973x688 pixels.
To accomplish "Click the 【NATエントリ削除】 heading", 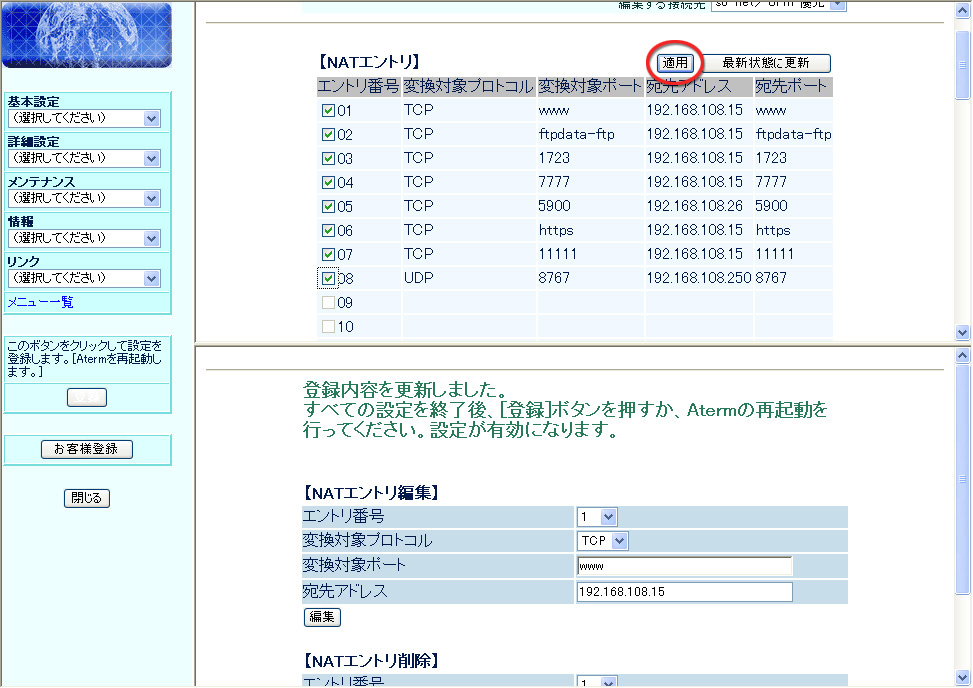I will click(372, 661).
